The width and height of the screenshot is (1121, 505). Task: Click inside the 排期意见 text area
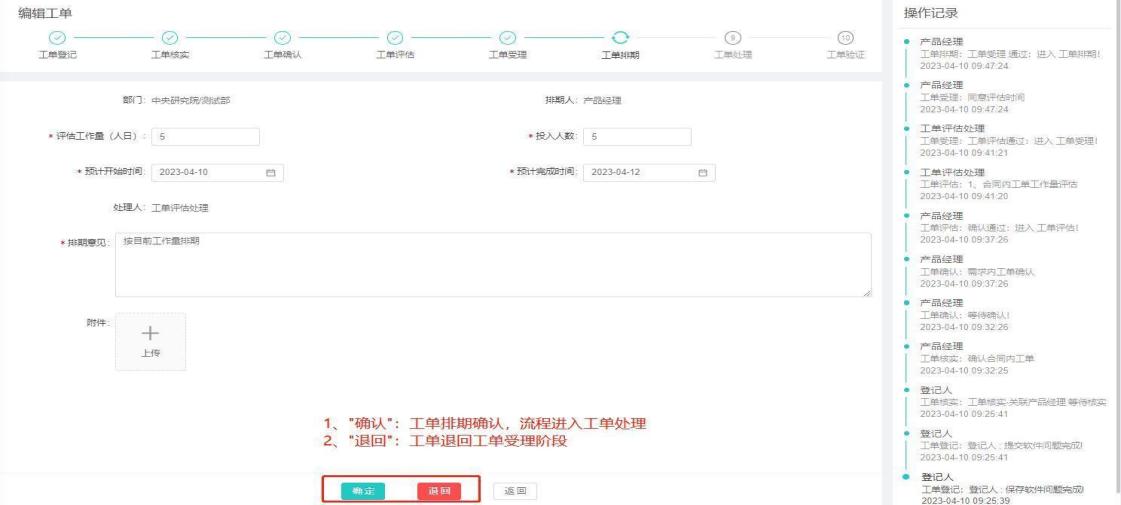pos(490,264)
